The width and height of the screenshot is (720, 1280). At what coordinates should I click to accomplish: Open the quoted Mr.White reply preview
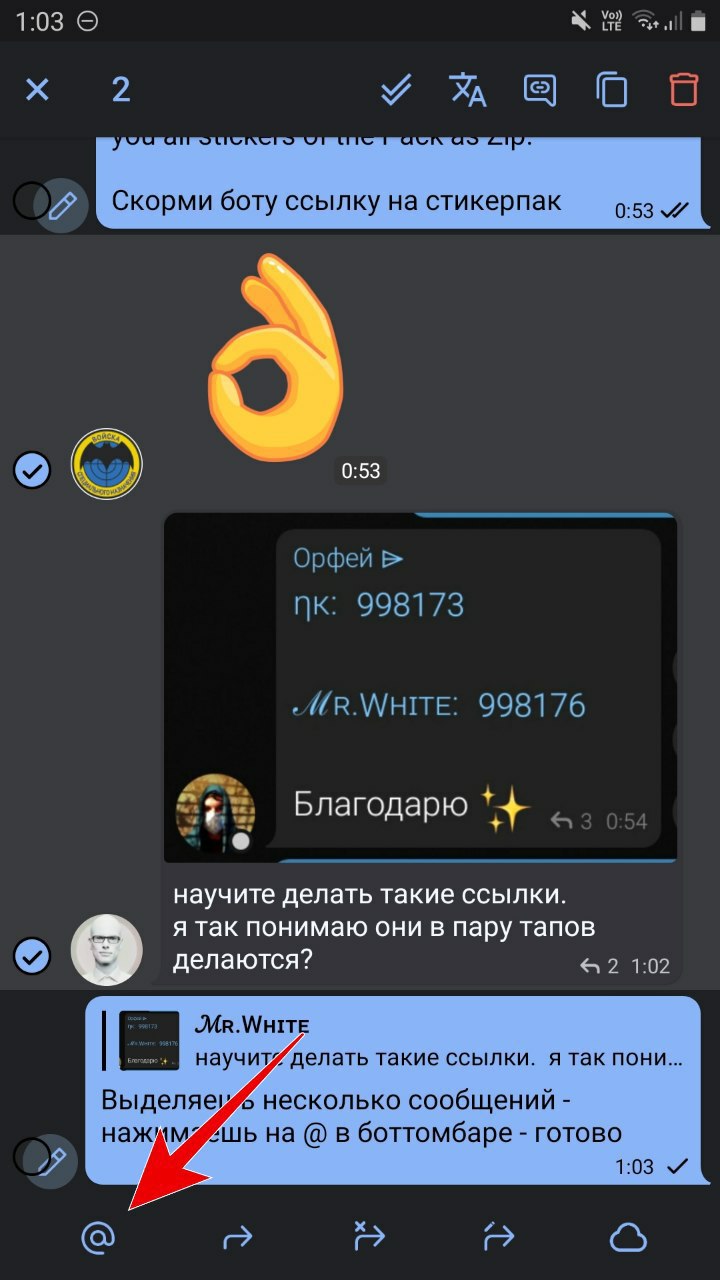(x=397, y=1040)
